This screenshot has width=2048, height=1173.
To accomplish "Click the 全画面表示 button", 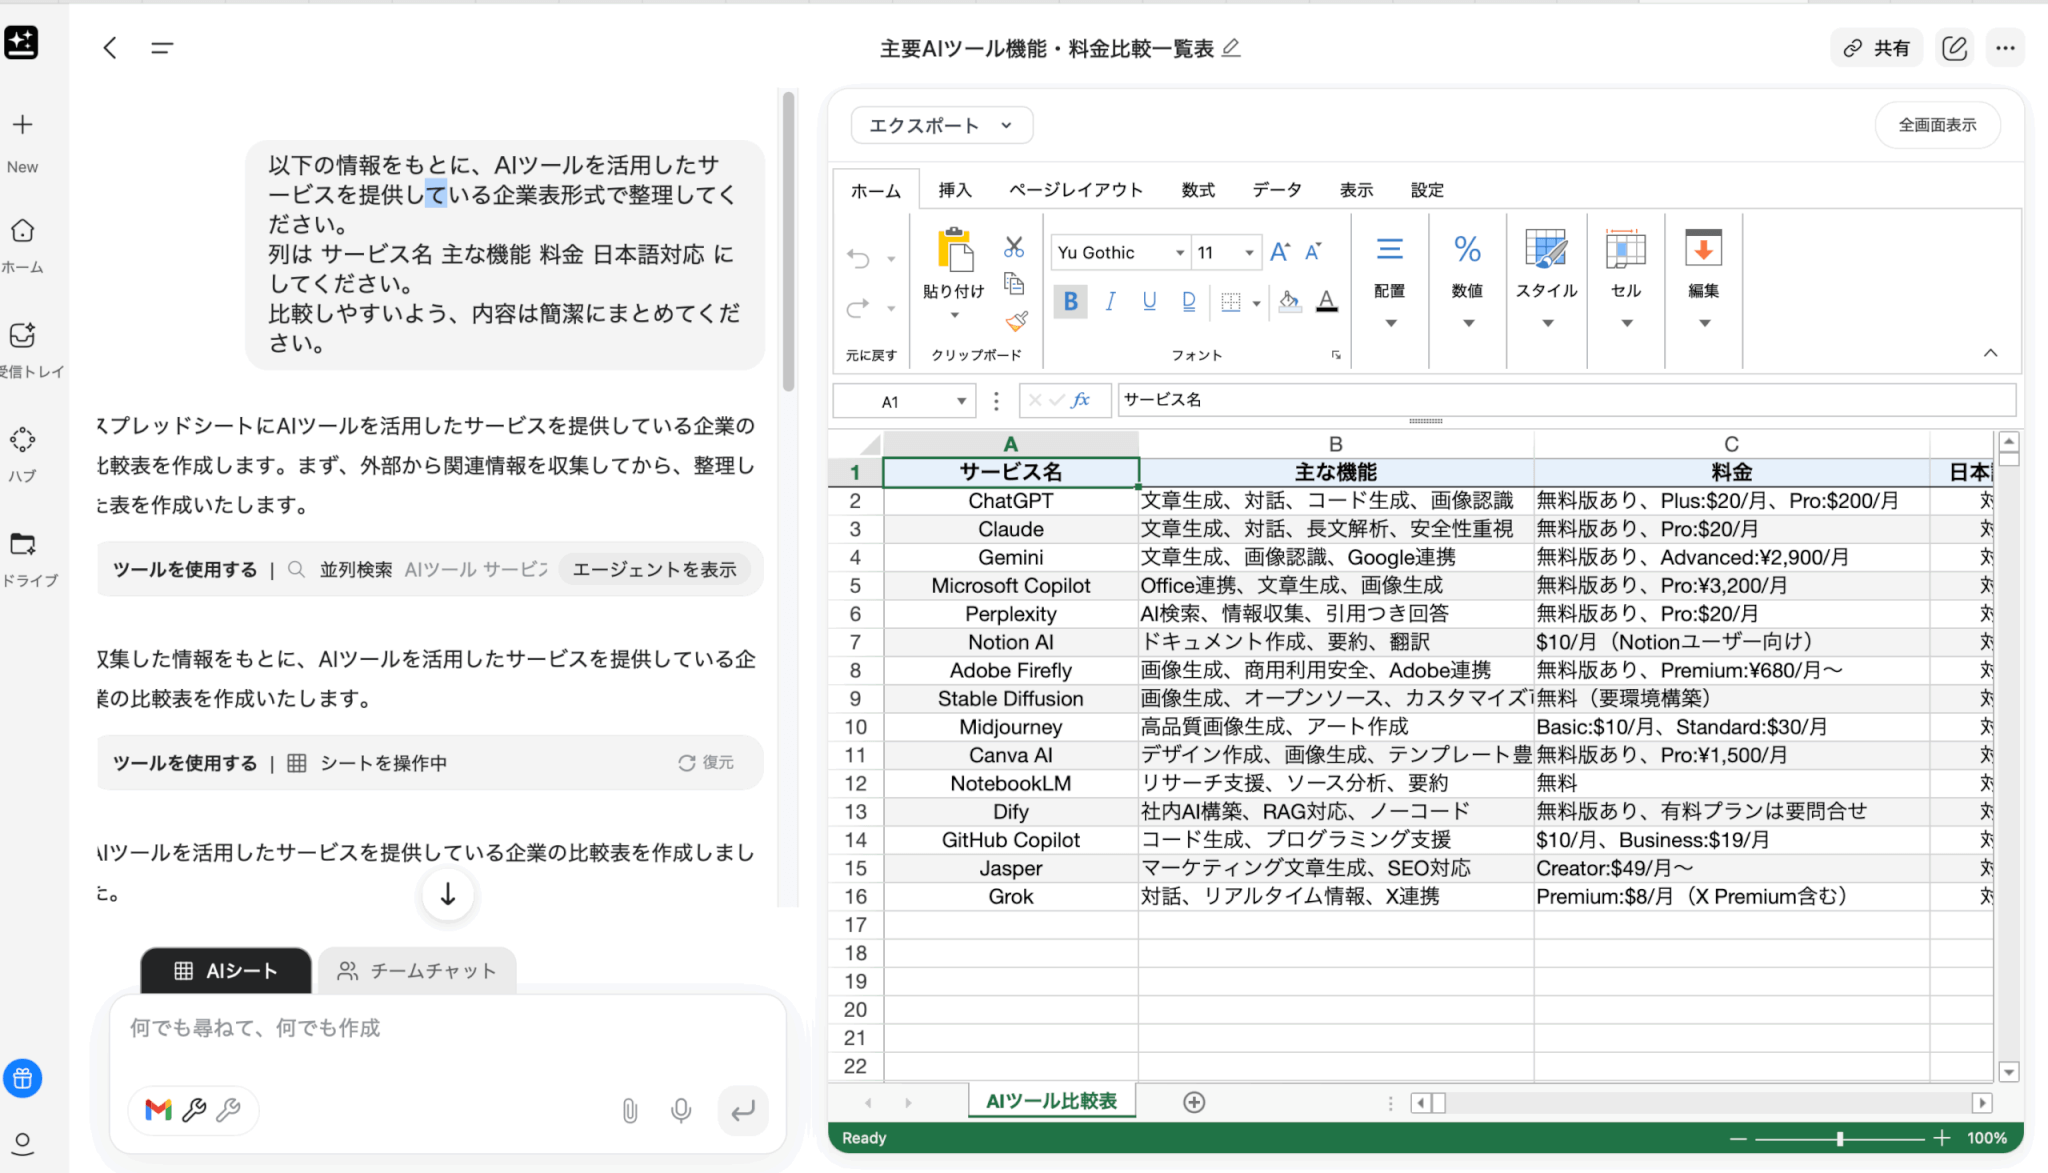I will [1937, 125].
